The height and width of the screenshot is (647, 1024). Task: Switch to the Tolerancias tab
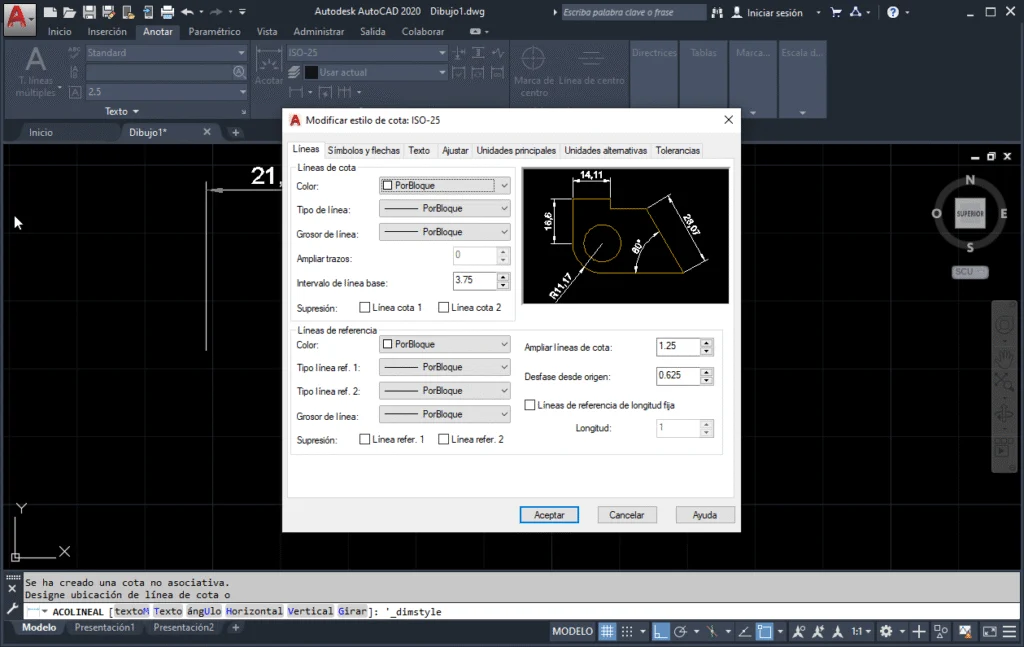(x=677, y=149)
